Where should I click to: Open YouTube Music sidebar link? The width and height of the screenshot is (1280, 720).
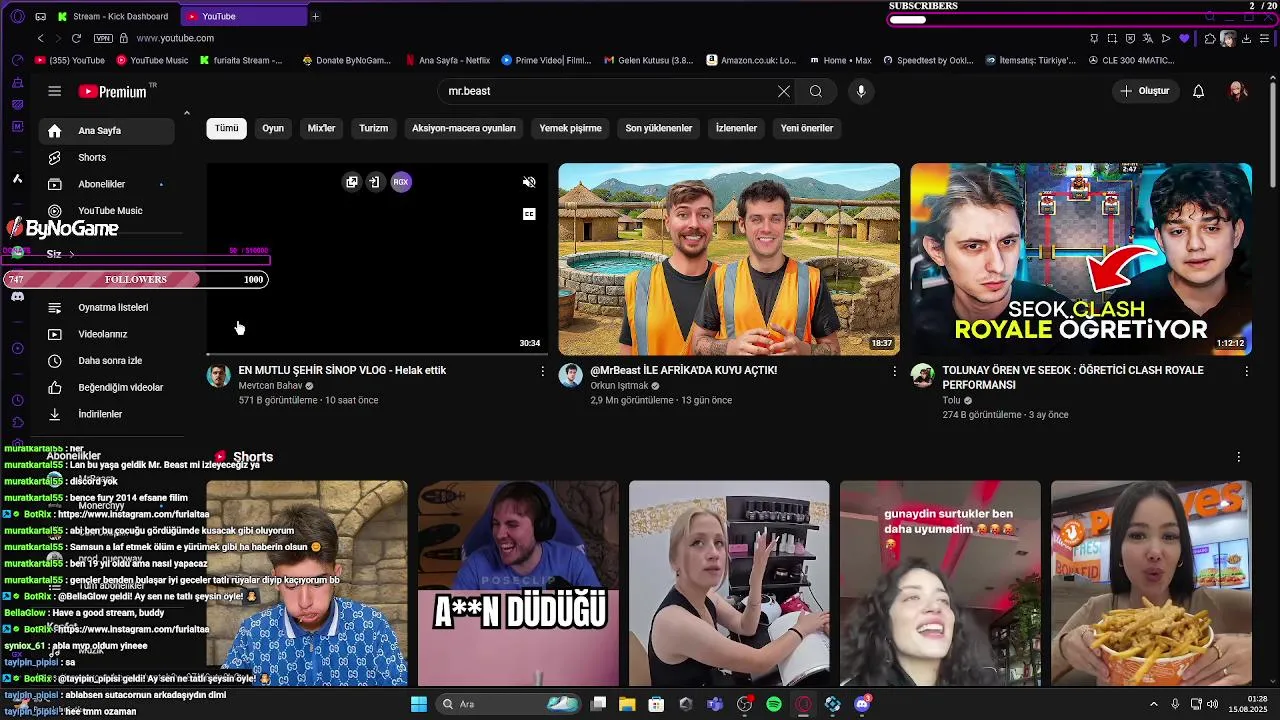(107, 211)
